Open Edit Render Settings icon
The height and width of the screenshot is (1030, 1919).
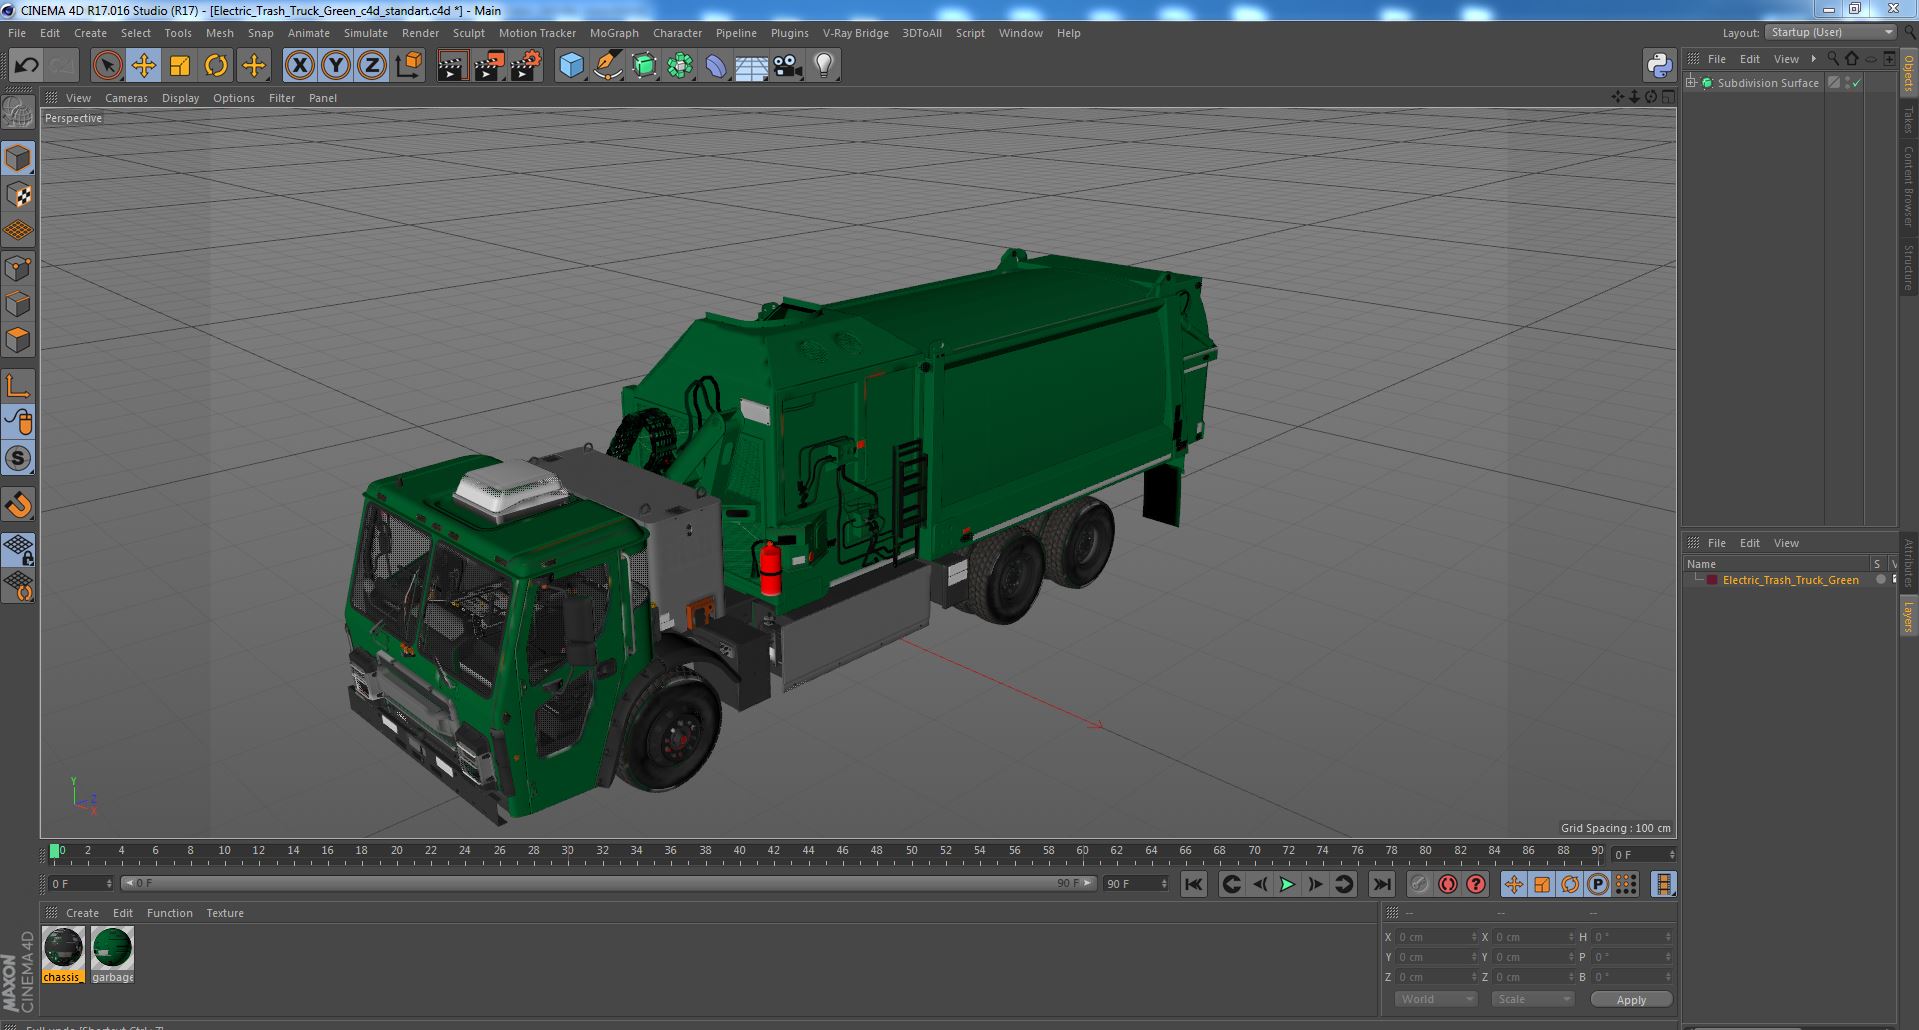(x=526, y=66)
